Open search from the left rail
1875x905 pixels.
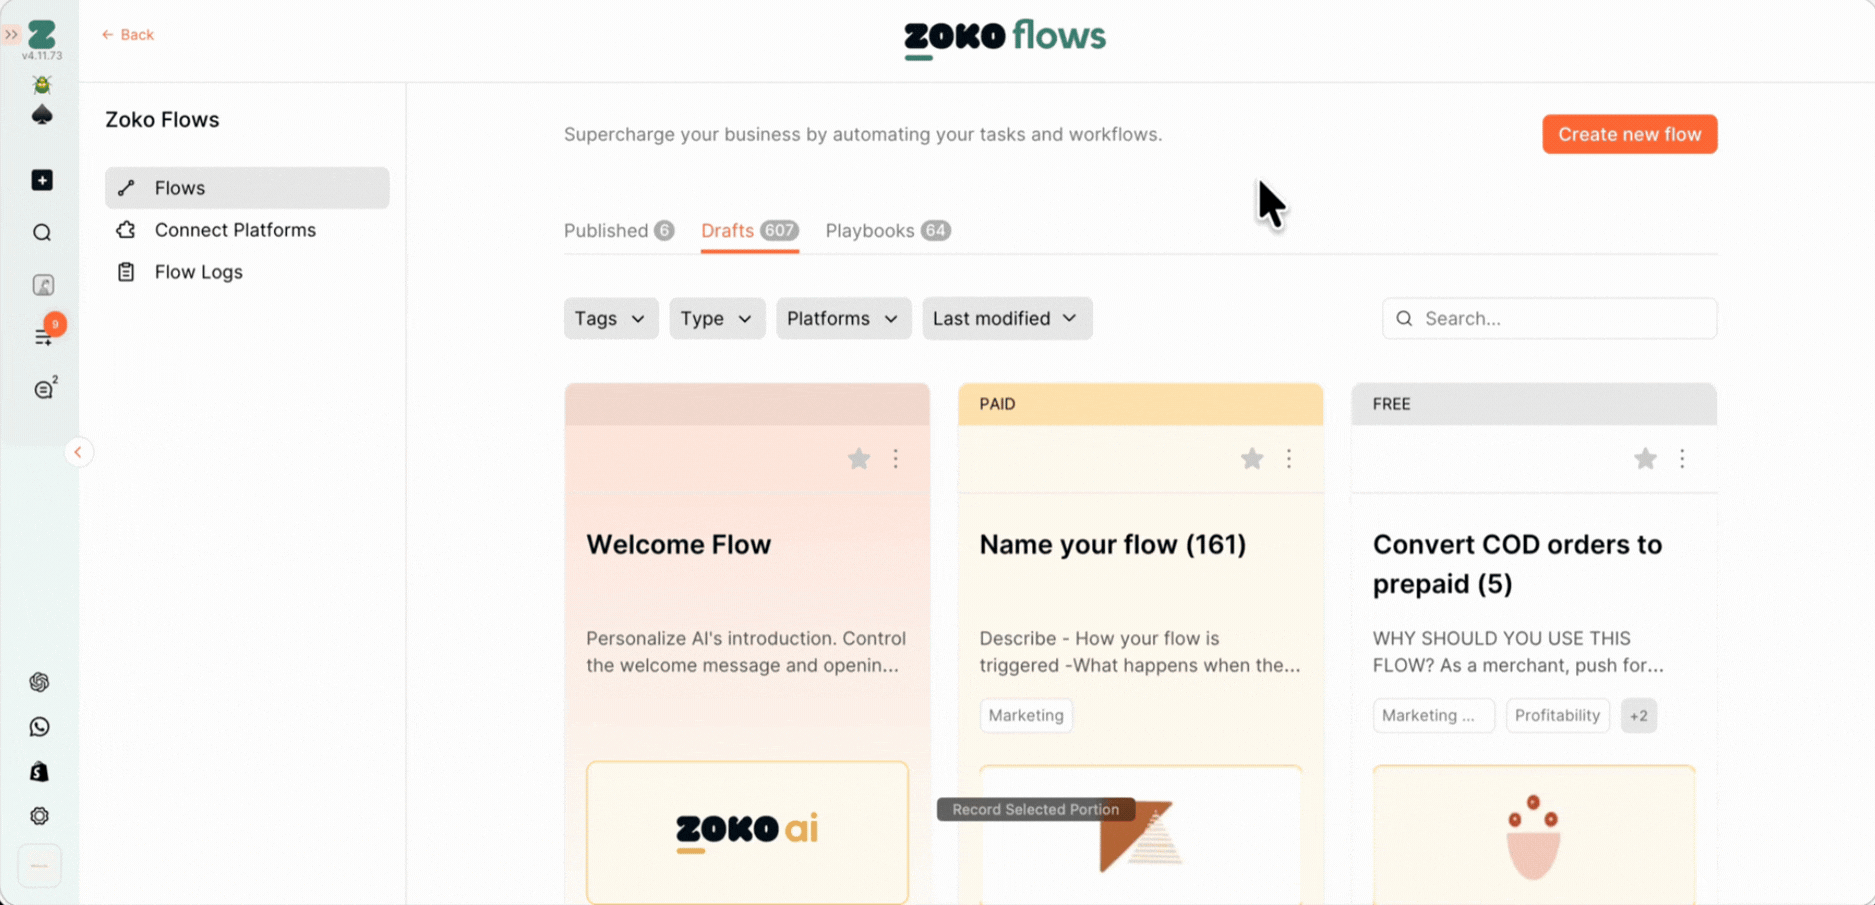pos(42,233)
